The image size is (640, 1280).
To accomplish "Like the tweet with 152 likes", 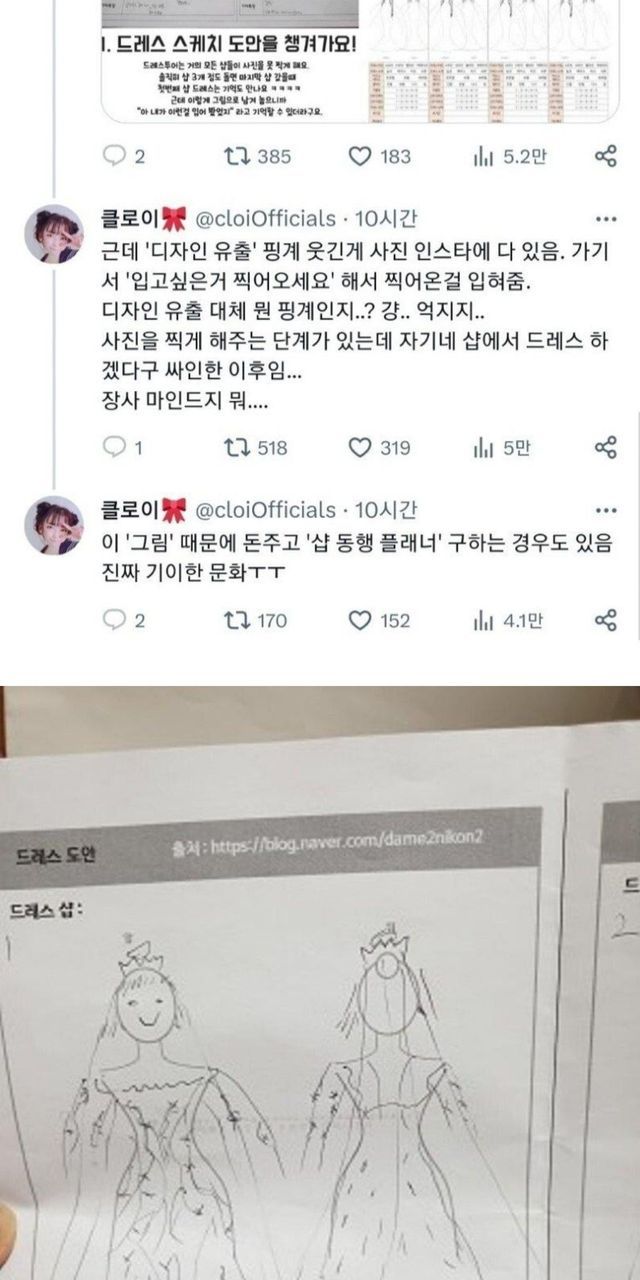I will 379,621.
